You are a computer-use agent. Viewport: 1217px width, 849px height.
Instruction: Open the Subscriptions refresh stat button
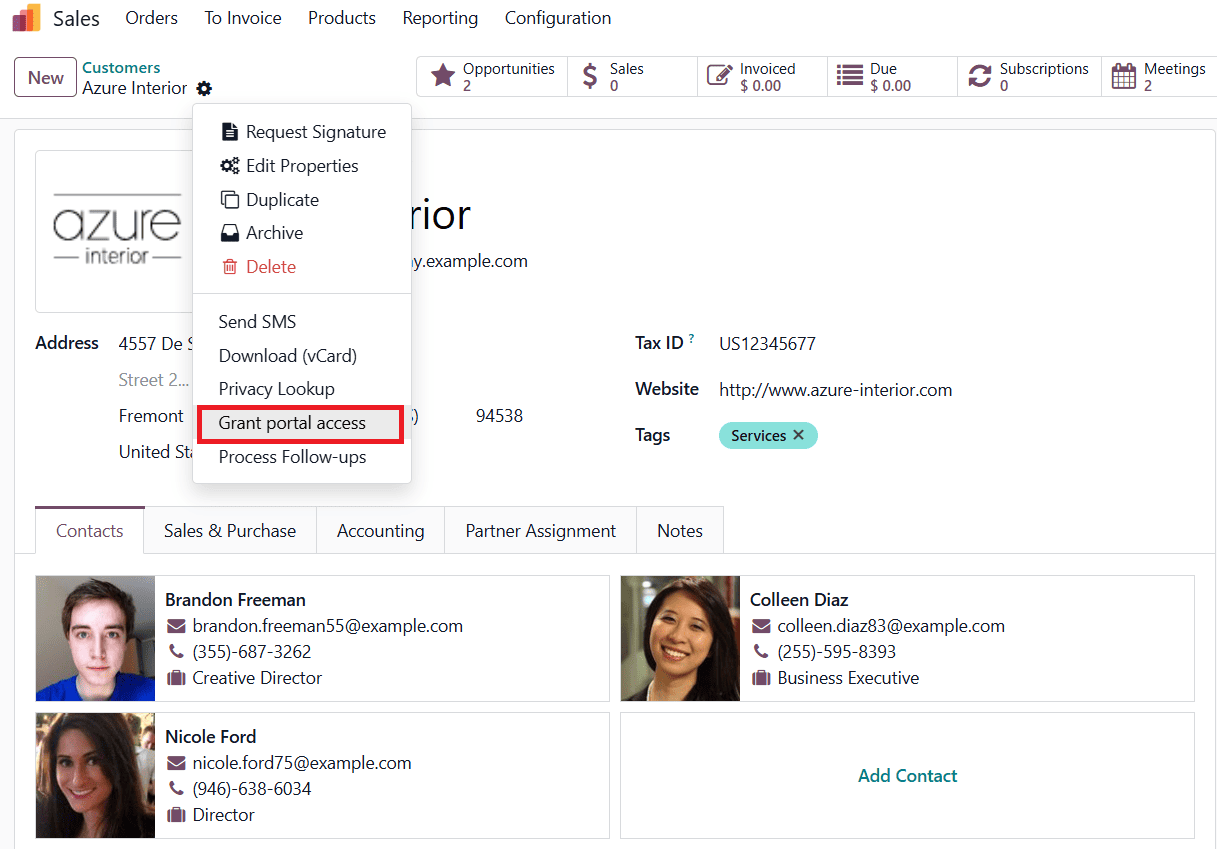click(1028, 77)
